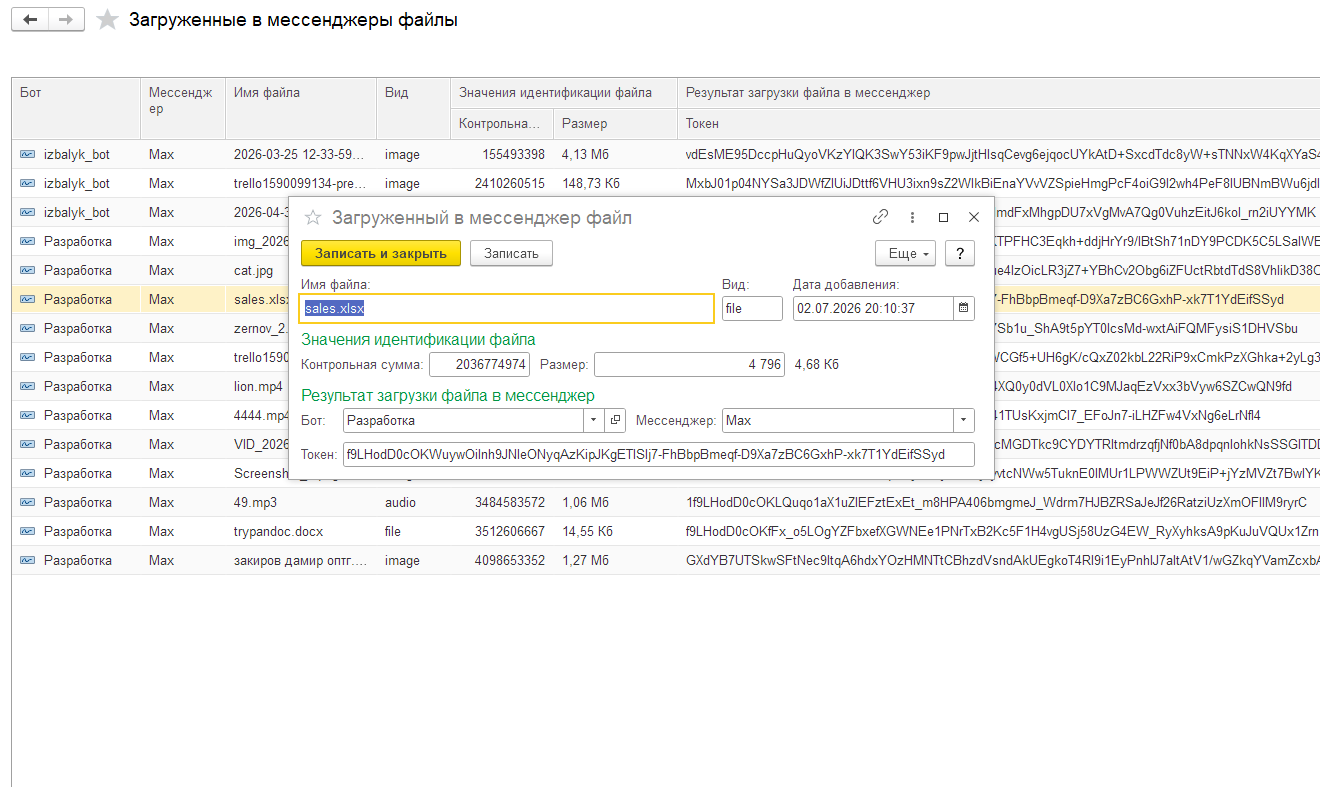Go forward using the right arrow button
Viewport: 1320px width, 787px height.
coord(66,20)
